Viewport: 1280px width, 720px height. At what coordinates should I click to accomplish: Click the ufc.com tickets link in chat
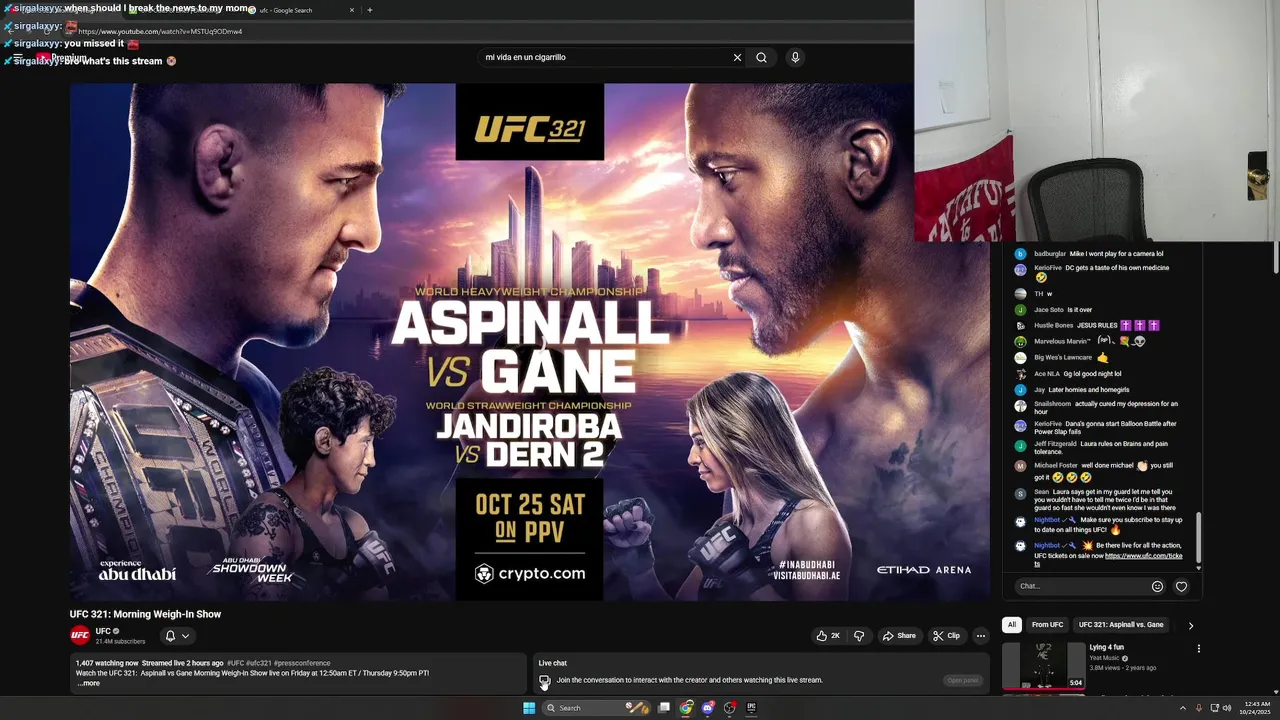point(1143,556)
